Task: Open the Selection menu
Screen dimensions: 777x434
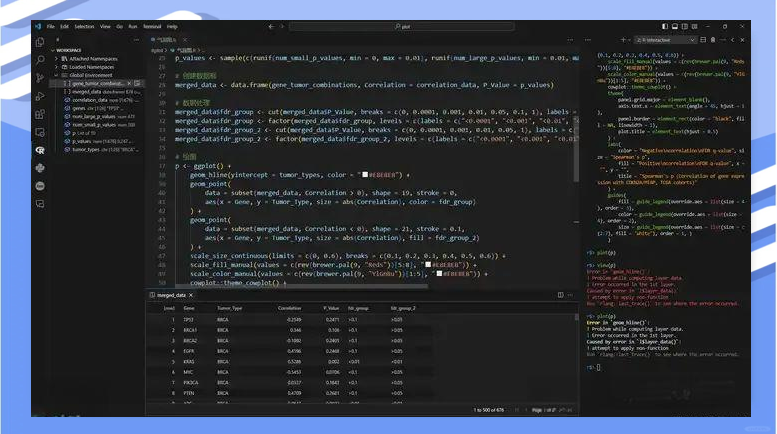Action: click(84, 26)
